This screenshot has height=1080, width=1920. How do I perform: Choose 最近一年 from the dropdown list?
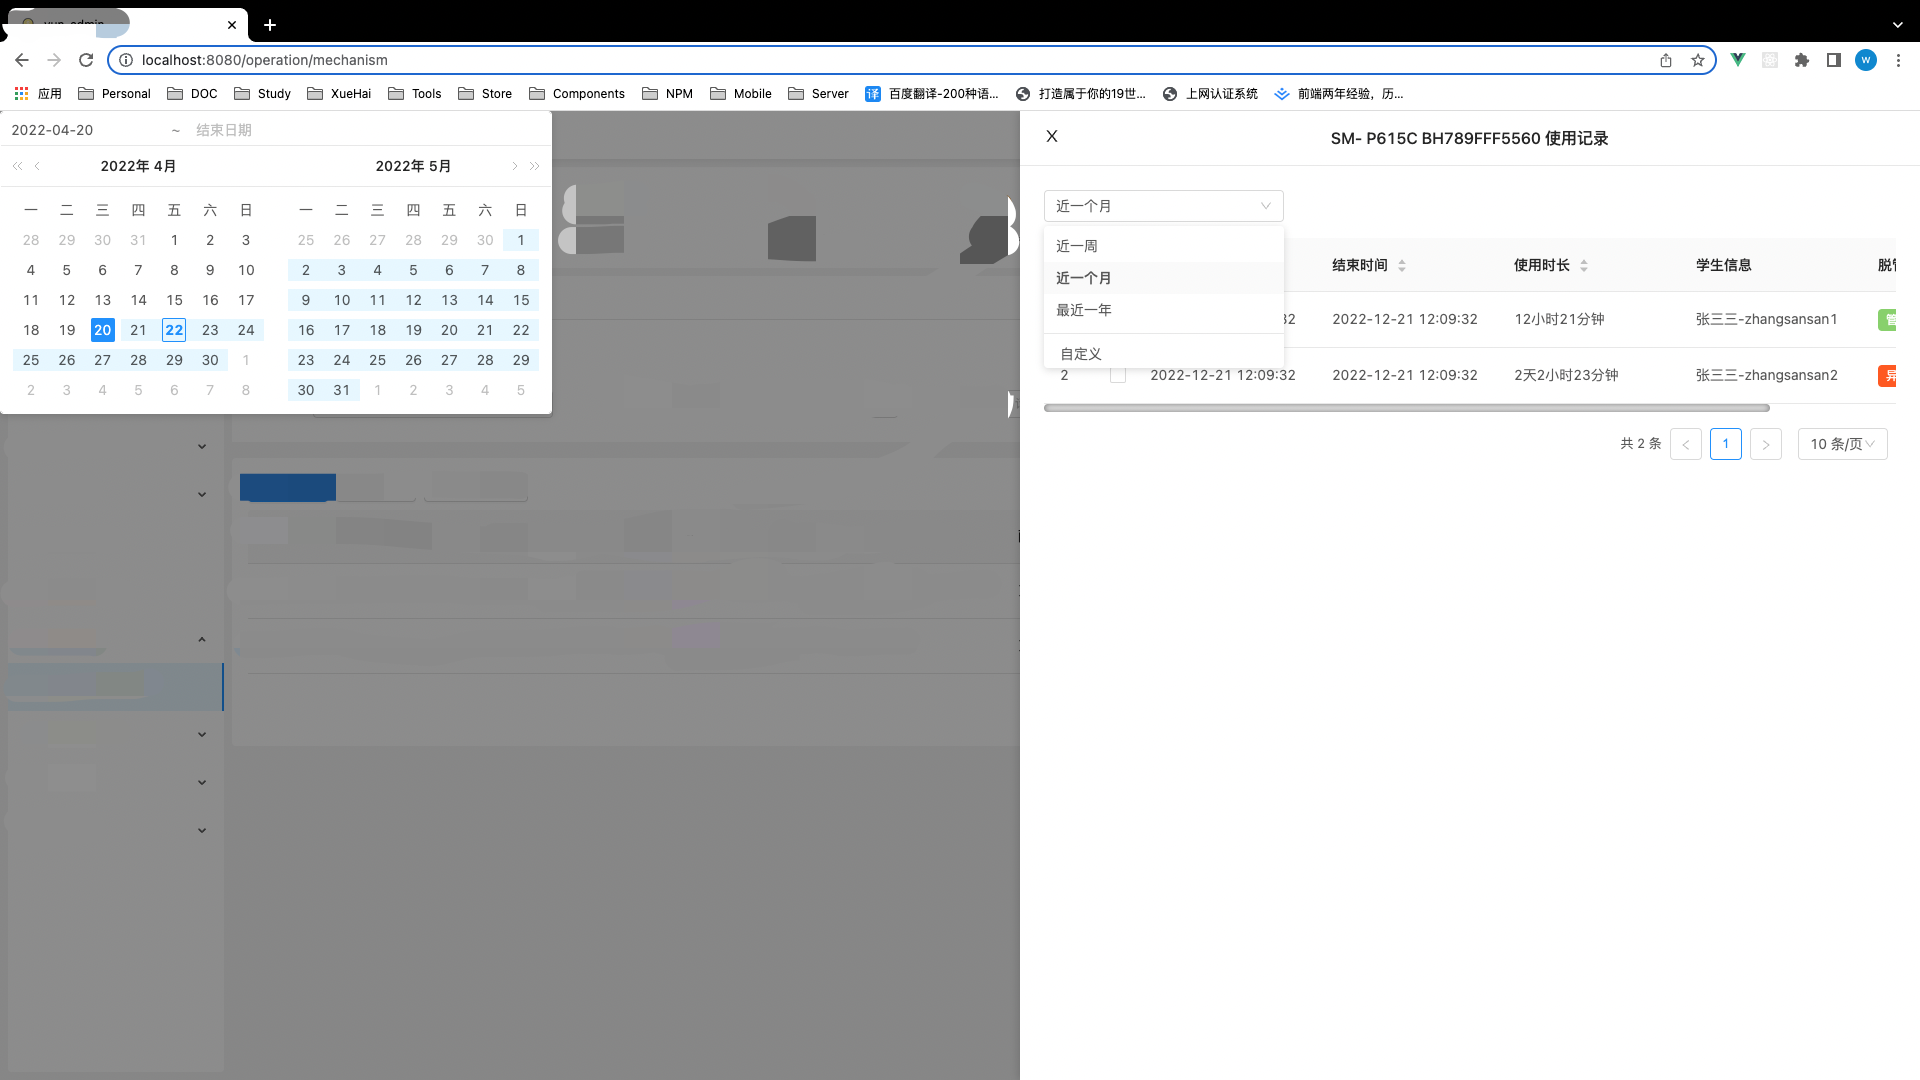pos(1084,310)
